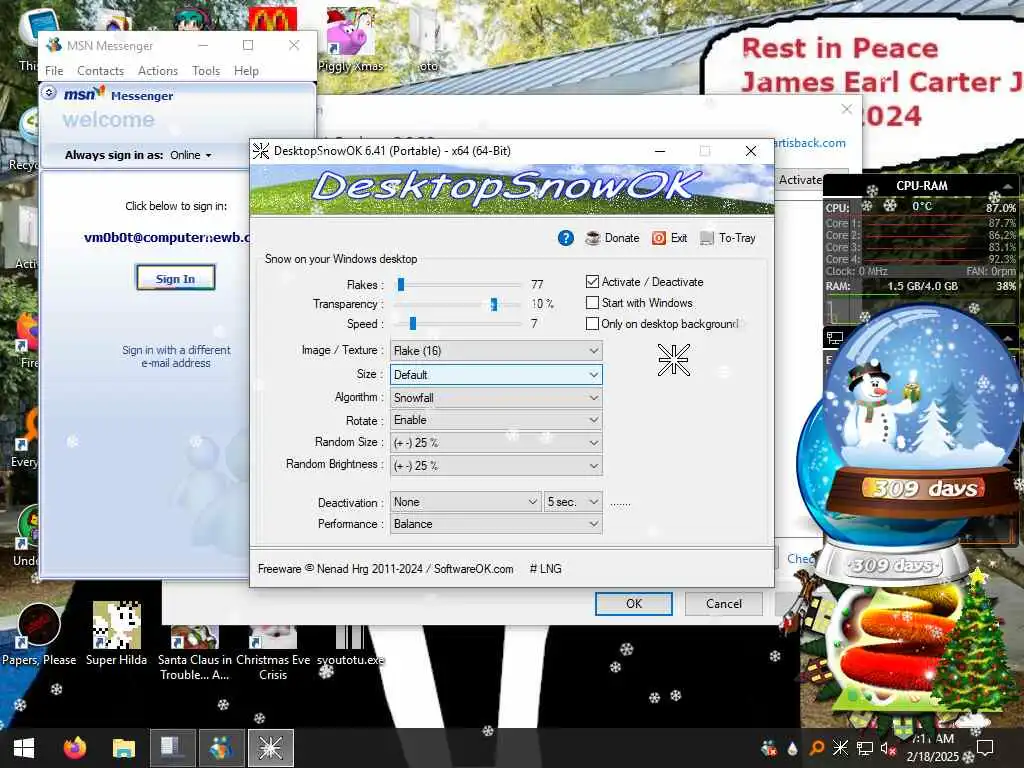Open the Image / Texture dropdown
Viewport: 1024px width, 768px height.
(x=496, y=351)
